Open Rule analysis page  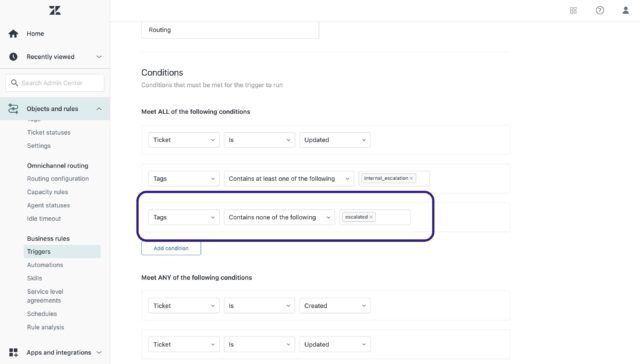coord(45,327)
